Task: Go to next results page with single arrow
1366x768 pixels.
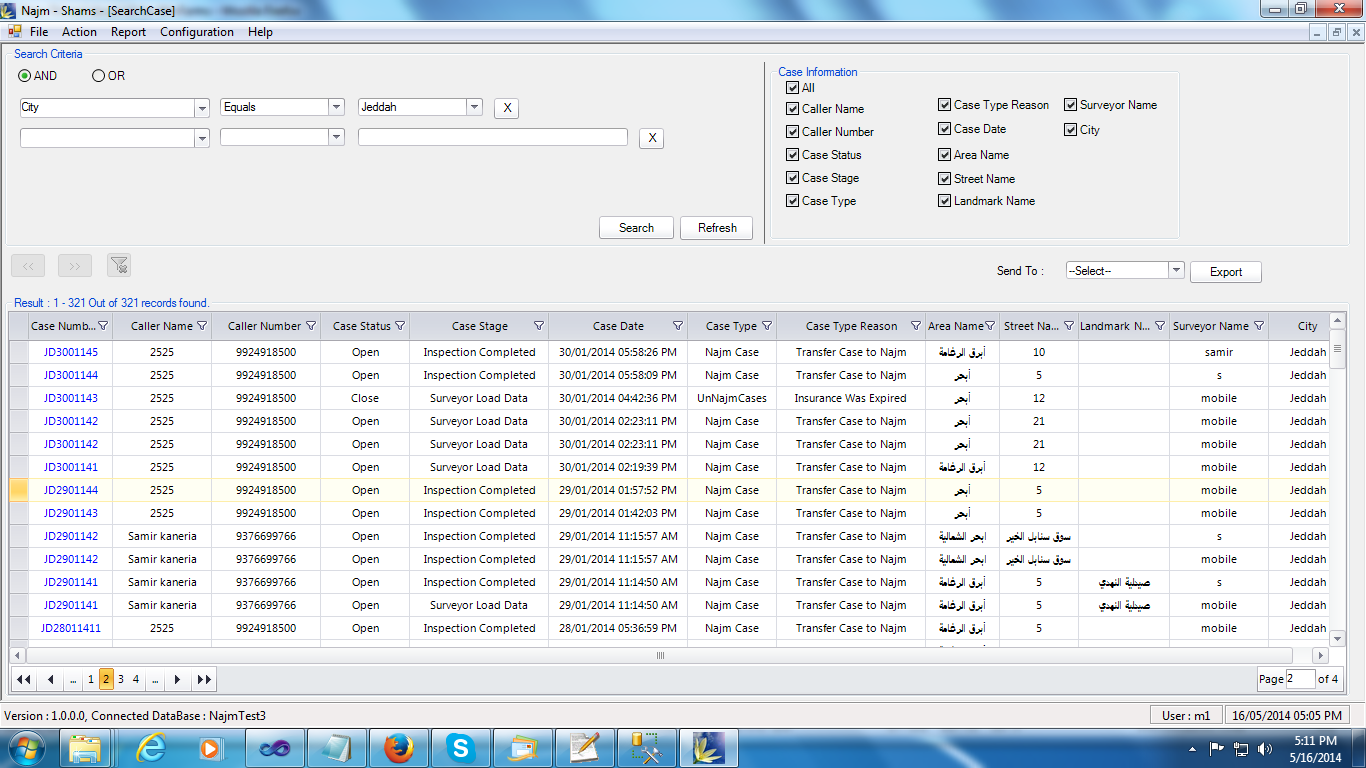Action: 178,680
